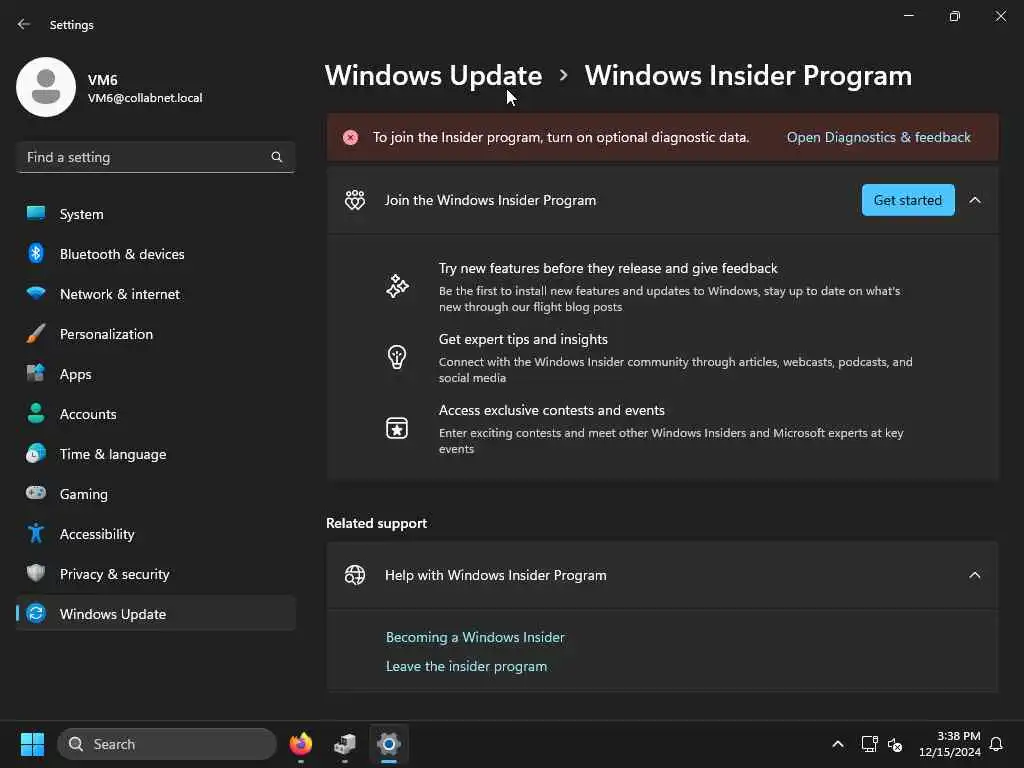Click the network status tray icon

point(869,744)
